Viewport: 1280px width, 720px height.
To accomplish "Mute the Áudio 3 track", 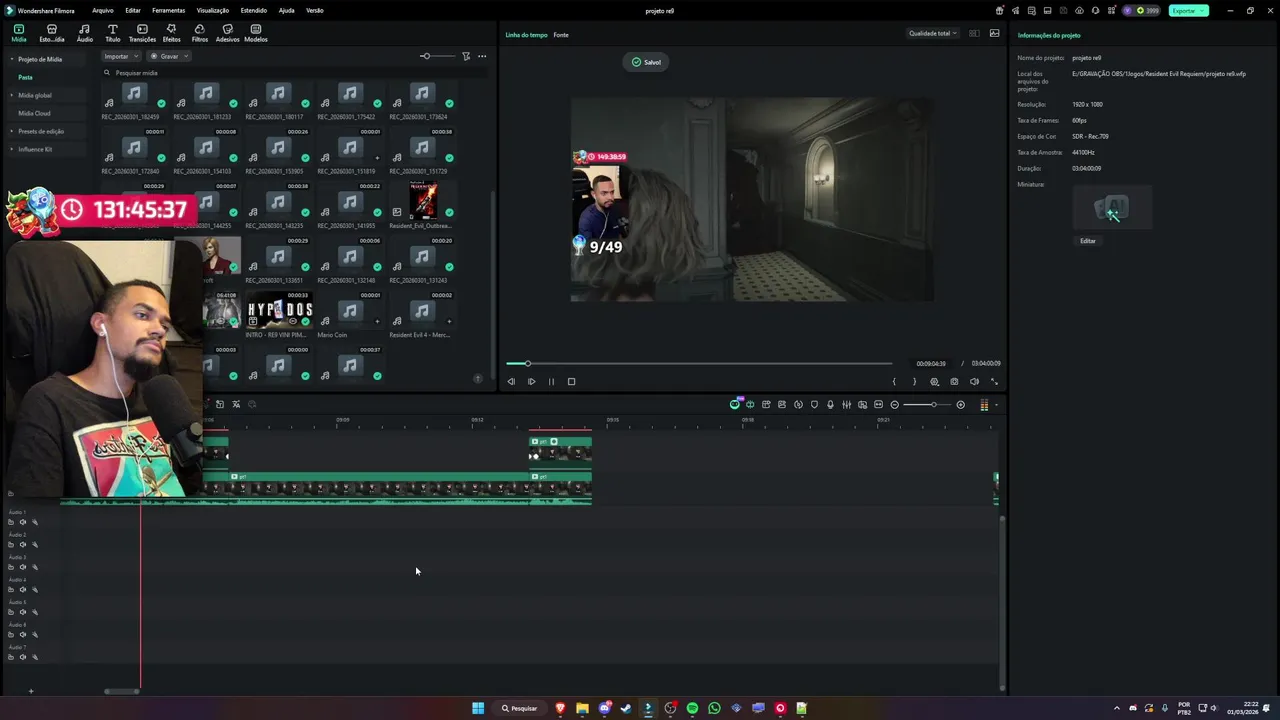I will (23, 567).
